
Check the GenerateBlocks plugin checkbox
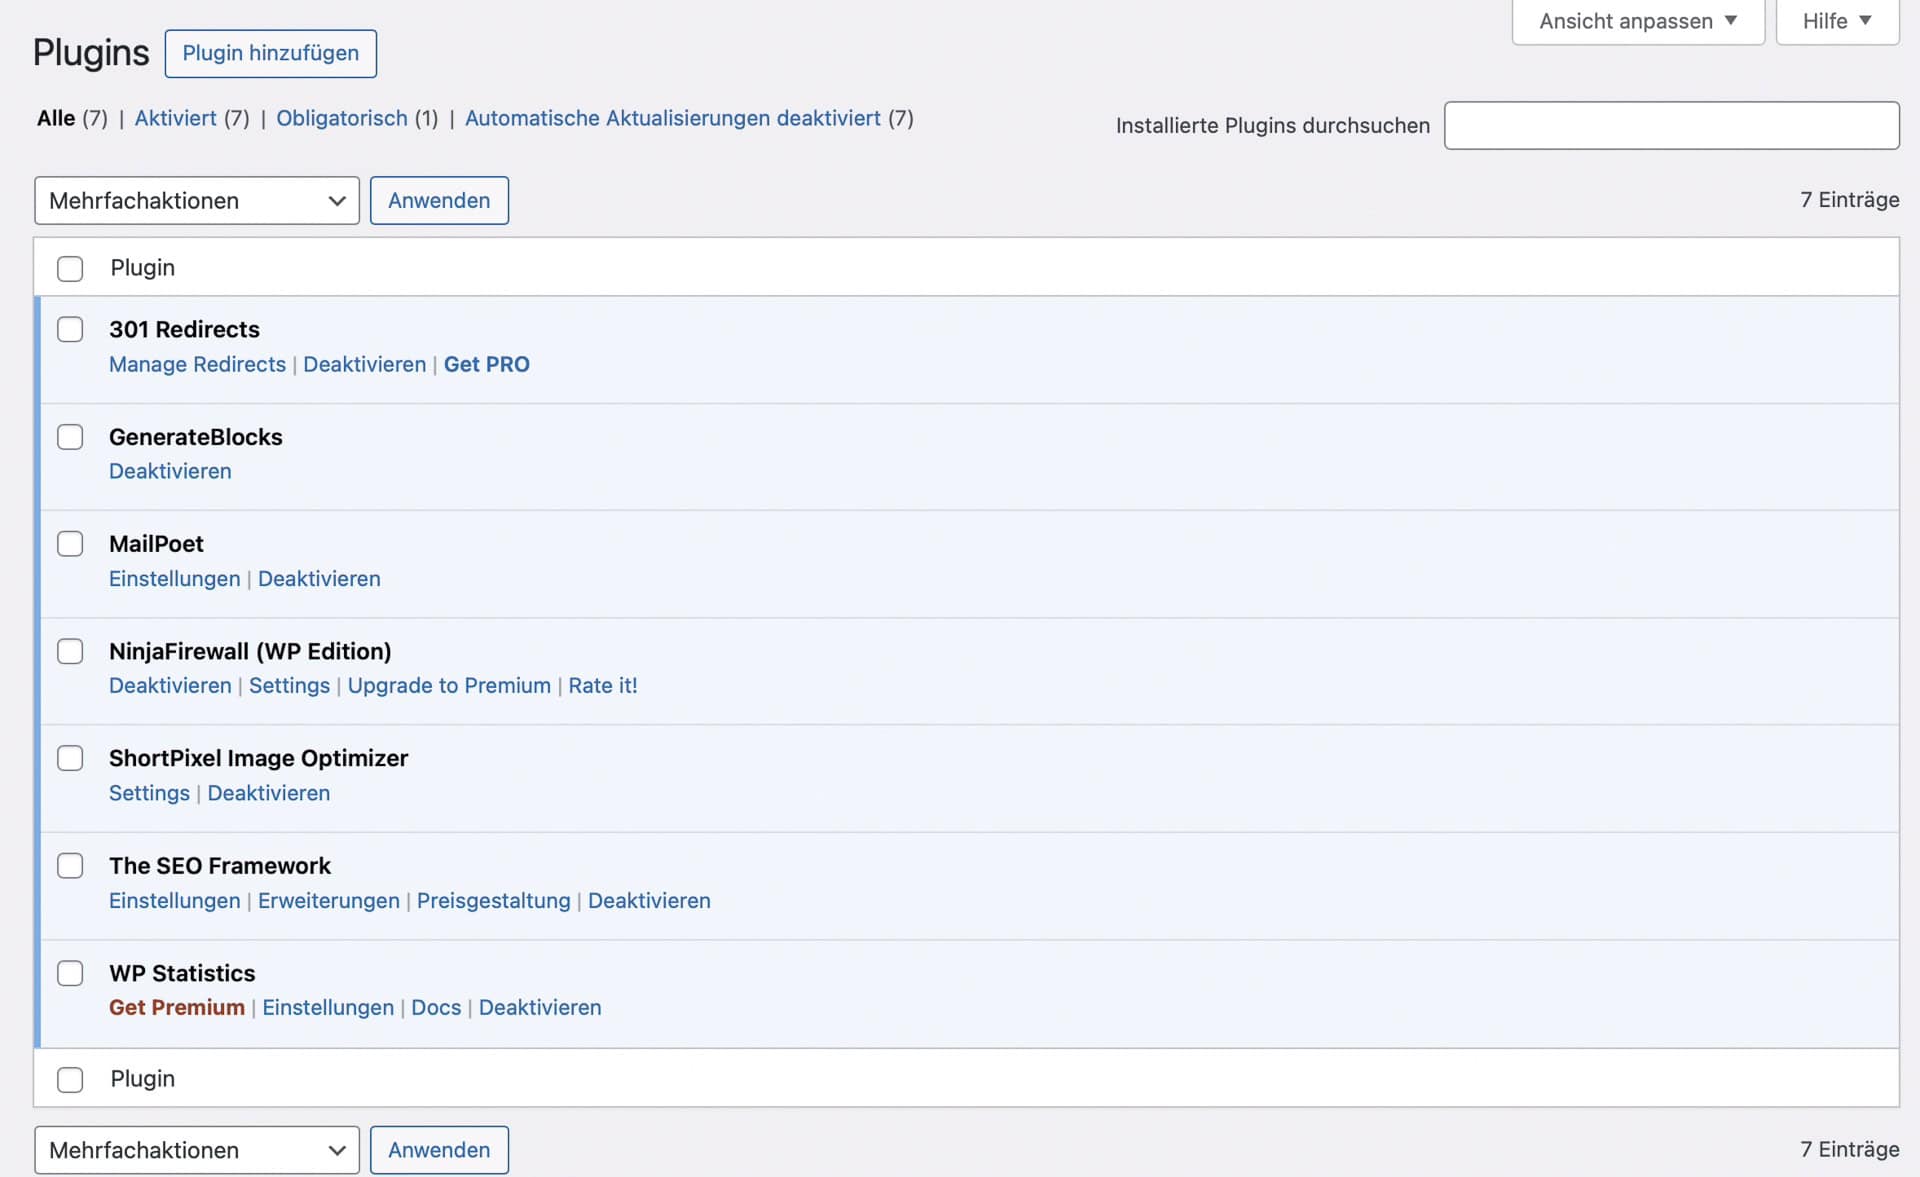[70, 437]
